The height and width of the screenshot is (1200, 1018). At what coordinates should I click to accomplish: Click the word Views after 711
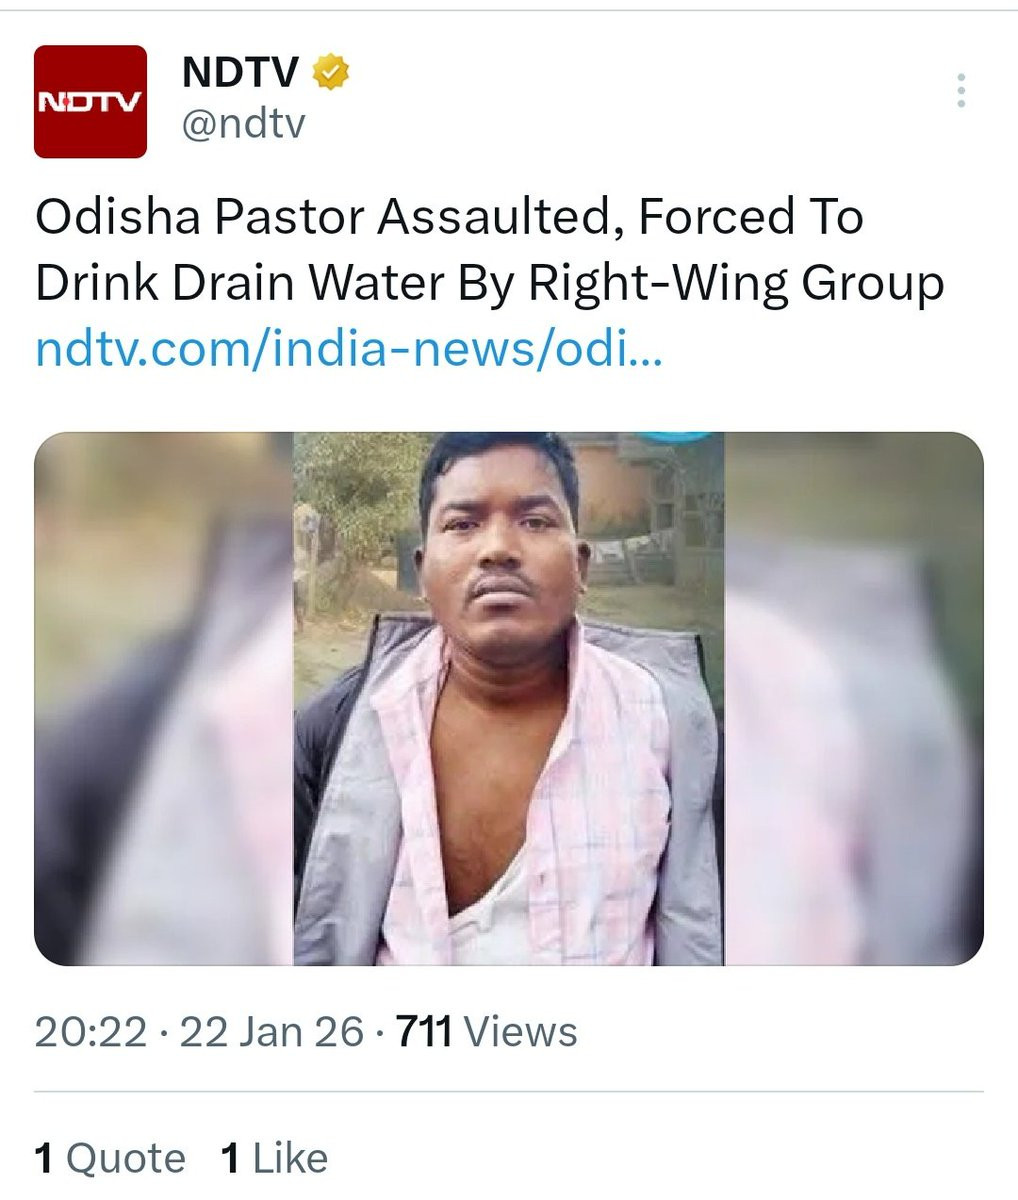tap(522, 1032)
